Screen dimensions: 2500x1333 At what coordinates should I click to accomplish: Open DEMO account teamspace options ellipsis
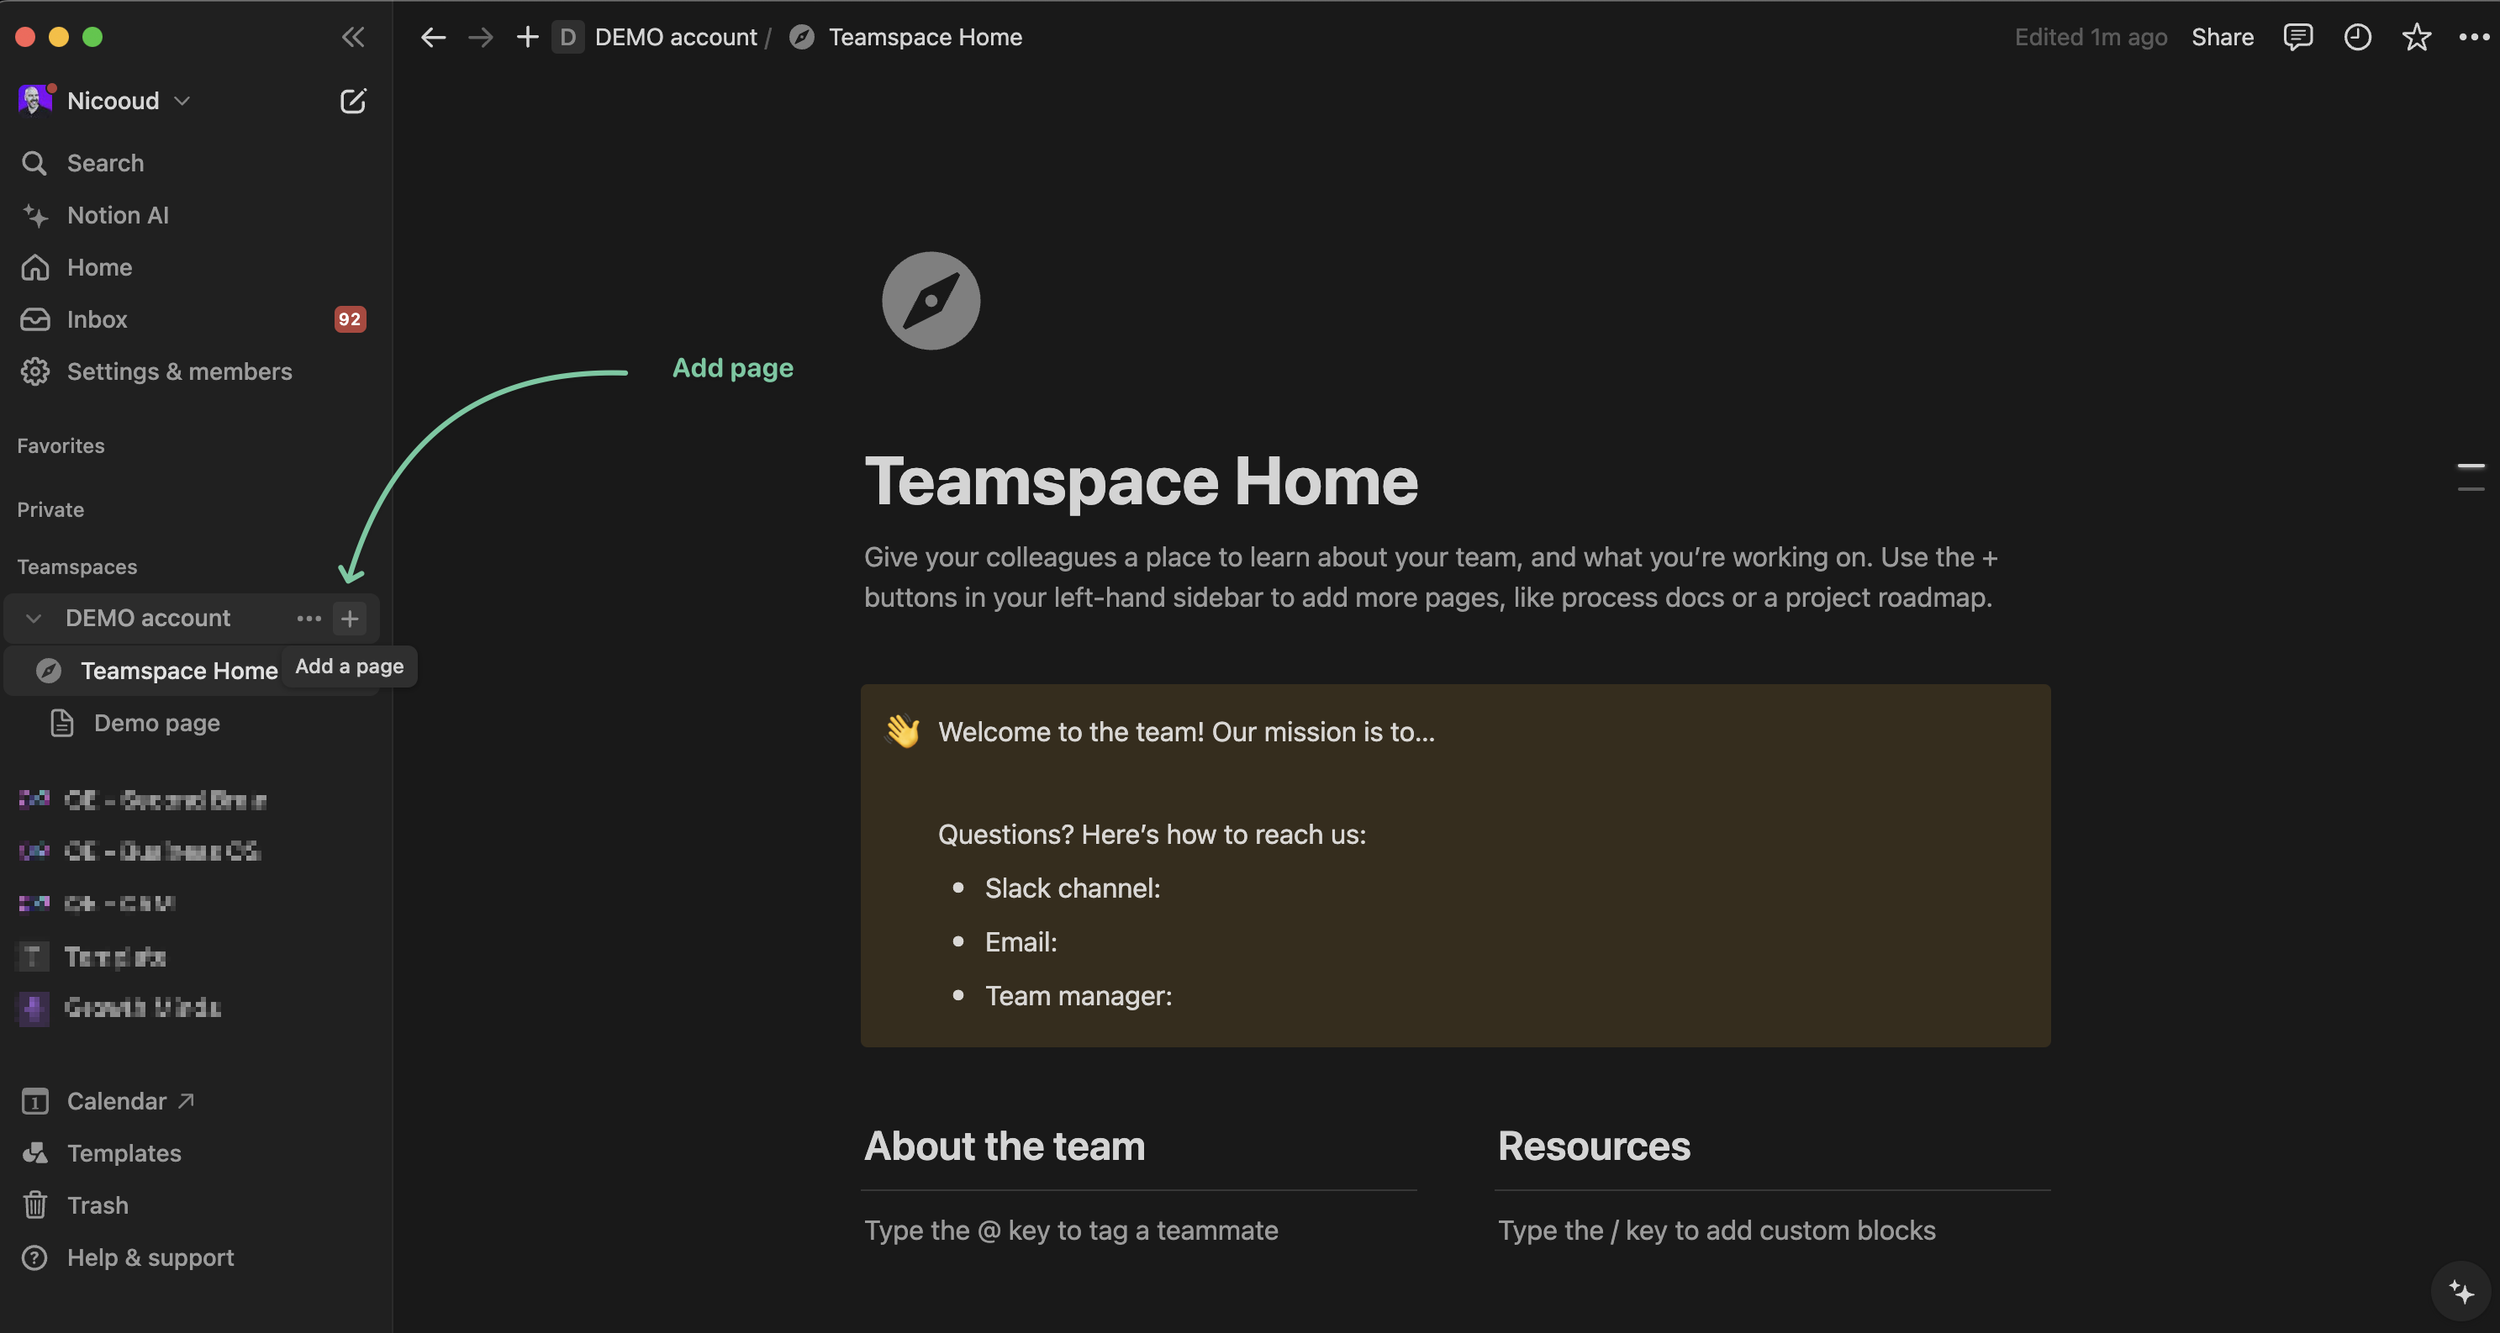(308, 619)
